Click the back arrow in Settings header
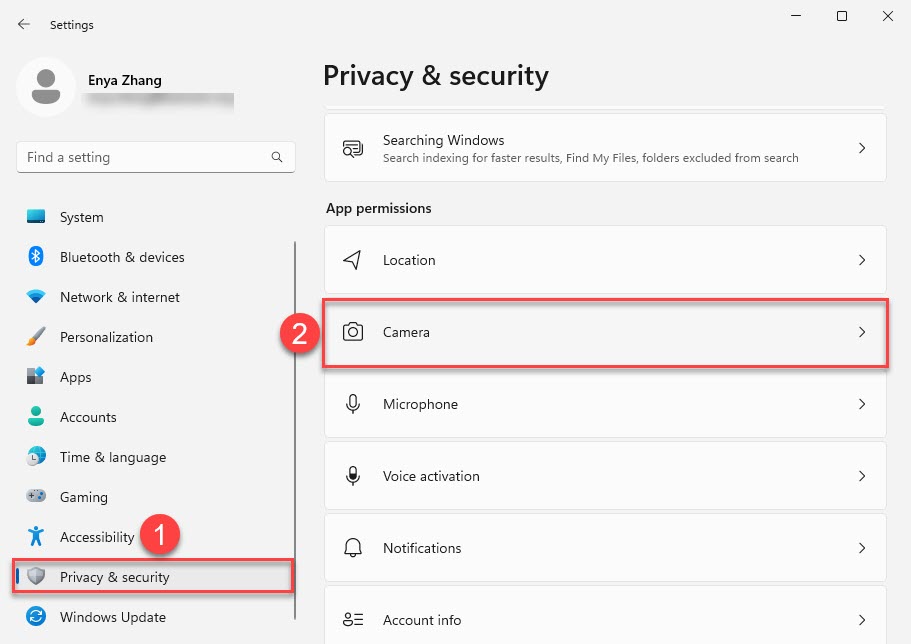911x644 pixels. click(24, 24)
